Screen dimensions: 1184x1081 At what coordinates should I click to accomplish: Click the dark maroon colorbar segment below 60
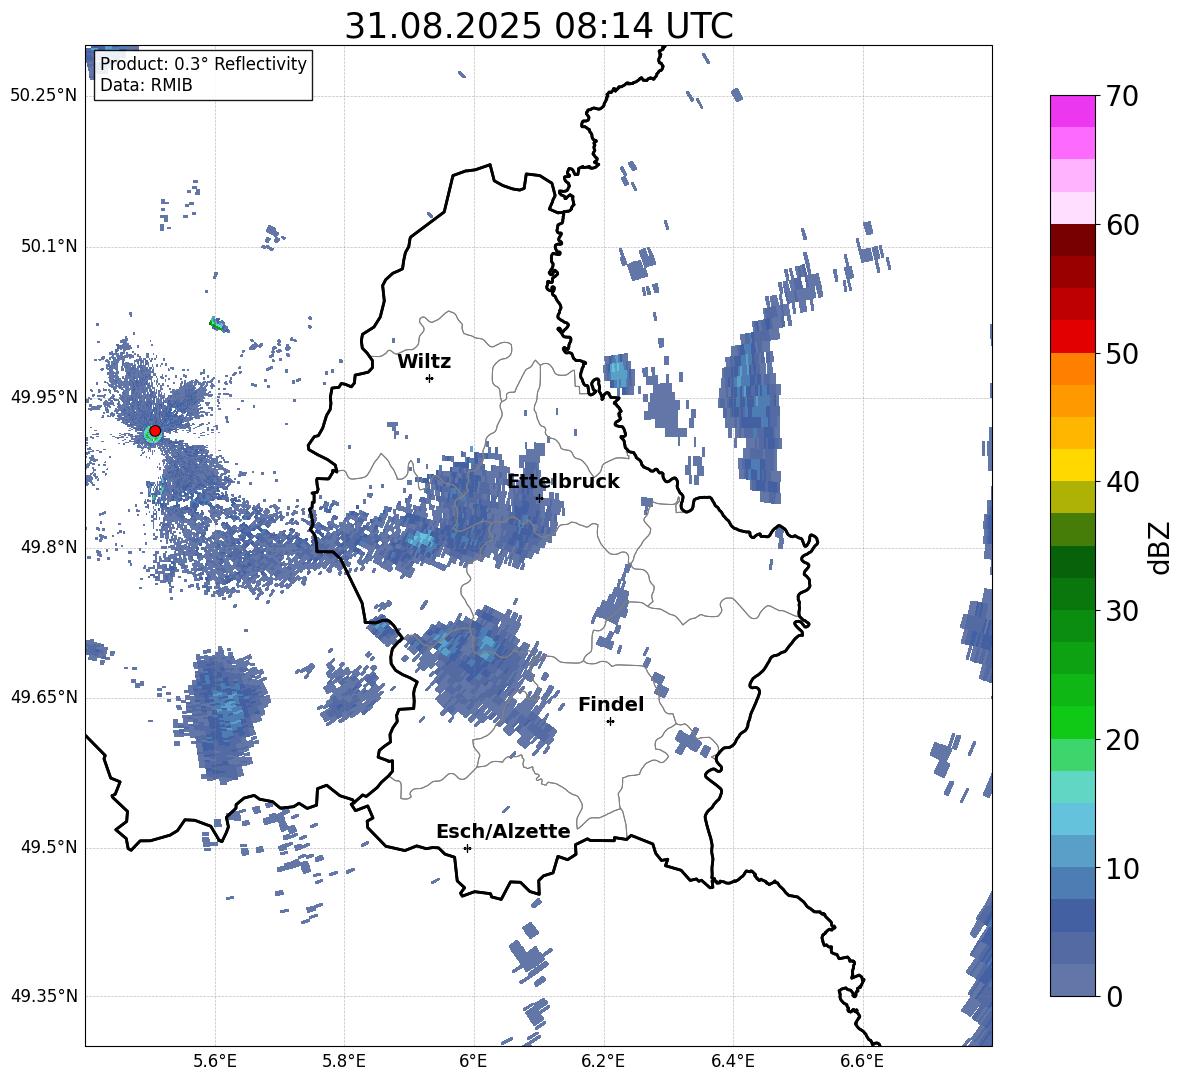1072,240
